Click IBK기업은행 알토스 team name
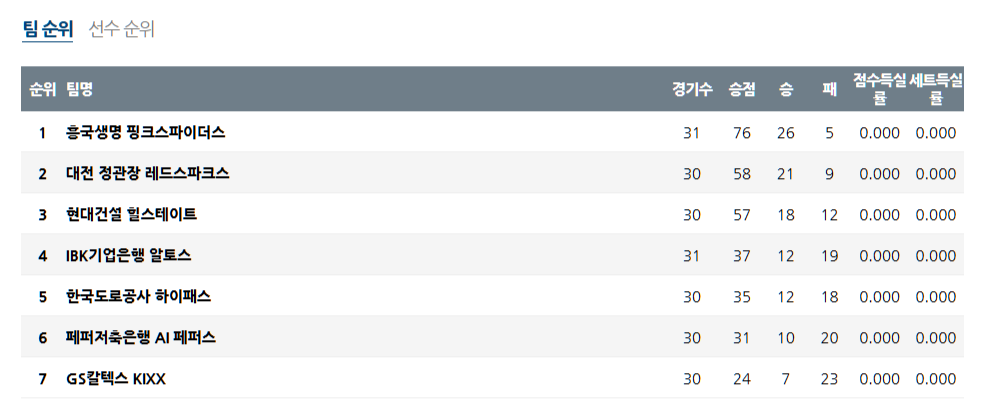This screenshot has height=405, width=990. [128, 255]
